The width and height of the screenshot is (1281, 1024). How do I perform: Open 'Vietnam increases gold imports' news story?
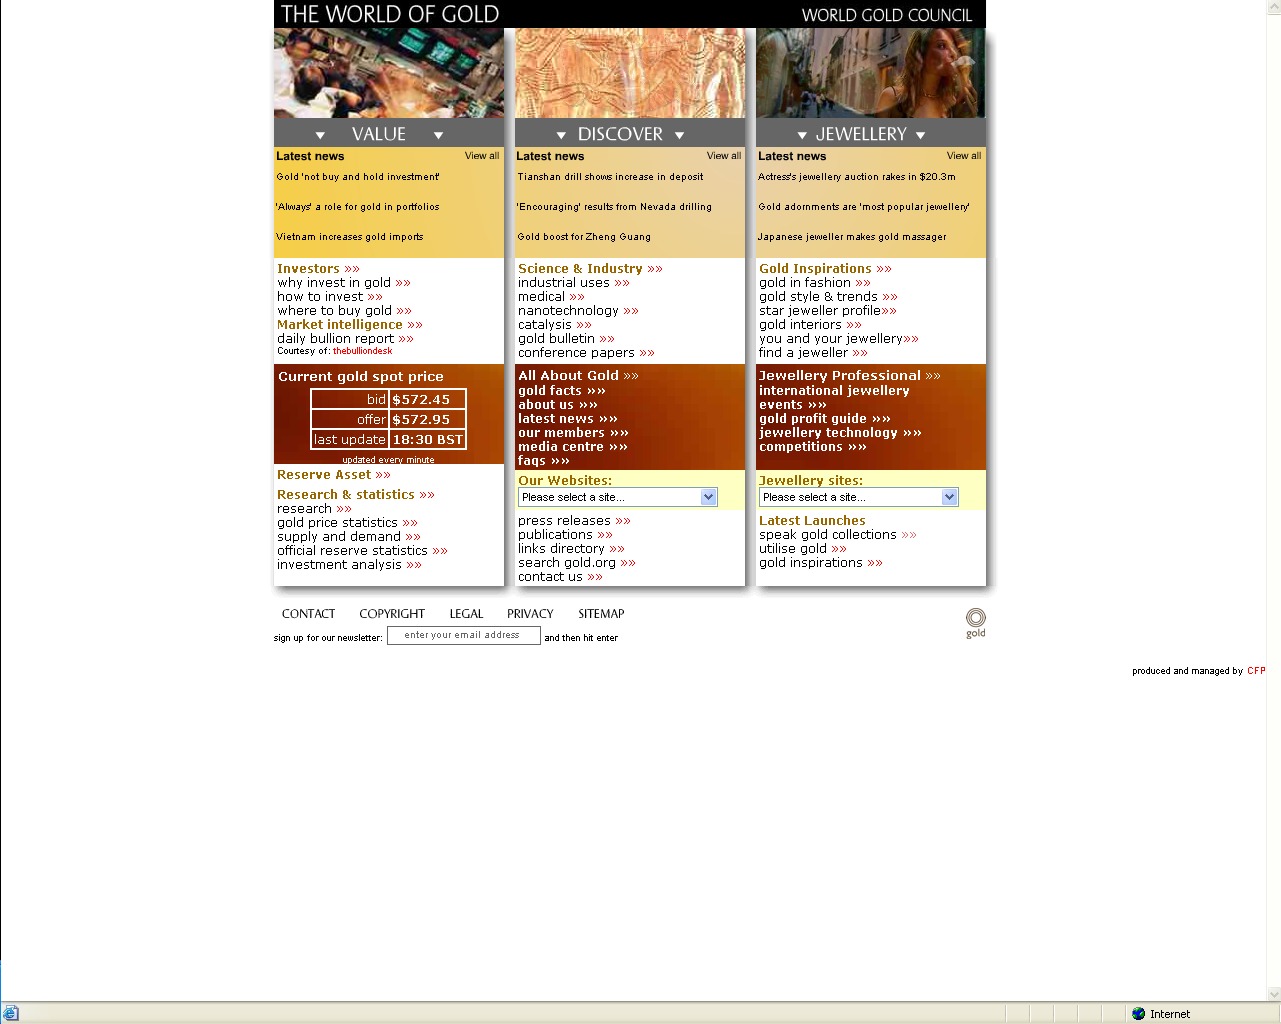(x=349, y=237)
